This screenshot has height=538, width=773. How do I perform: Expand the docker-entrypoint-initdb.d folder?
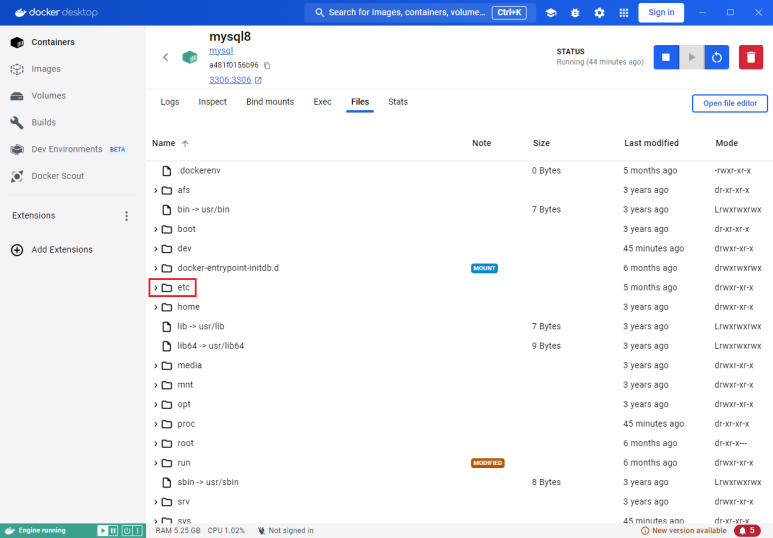156,268
